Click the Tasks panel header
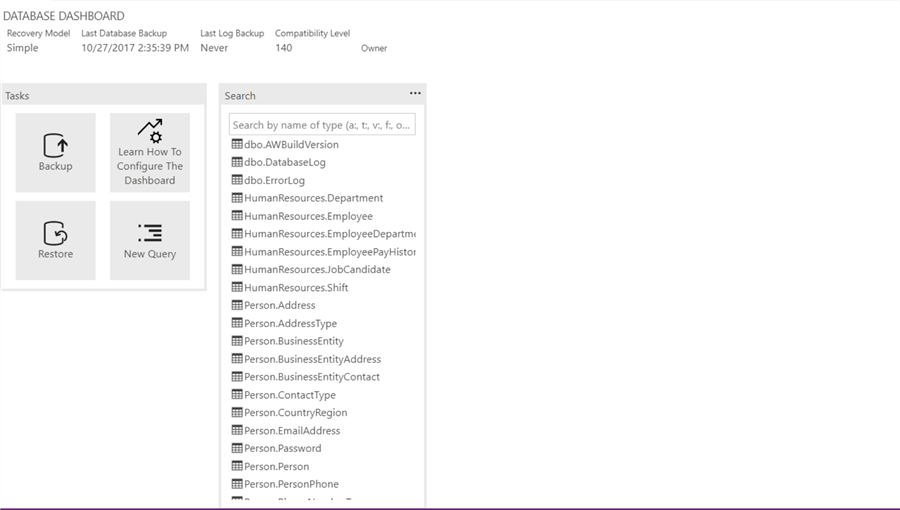 pos(103,95)
